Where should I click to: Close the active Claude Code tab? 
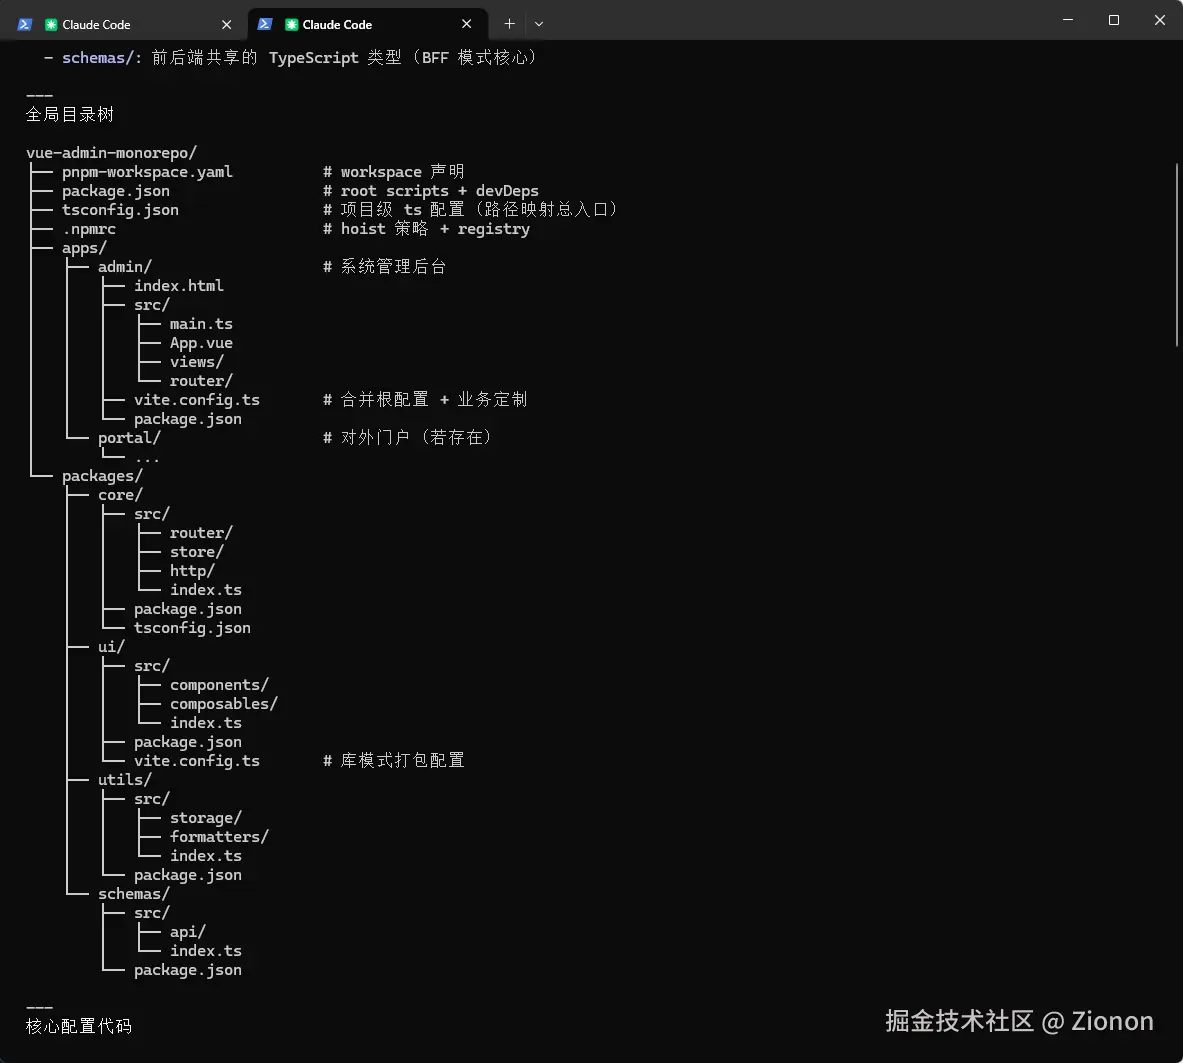(x=466, y=24)
